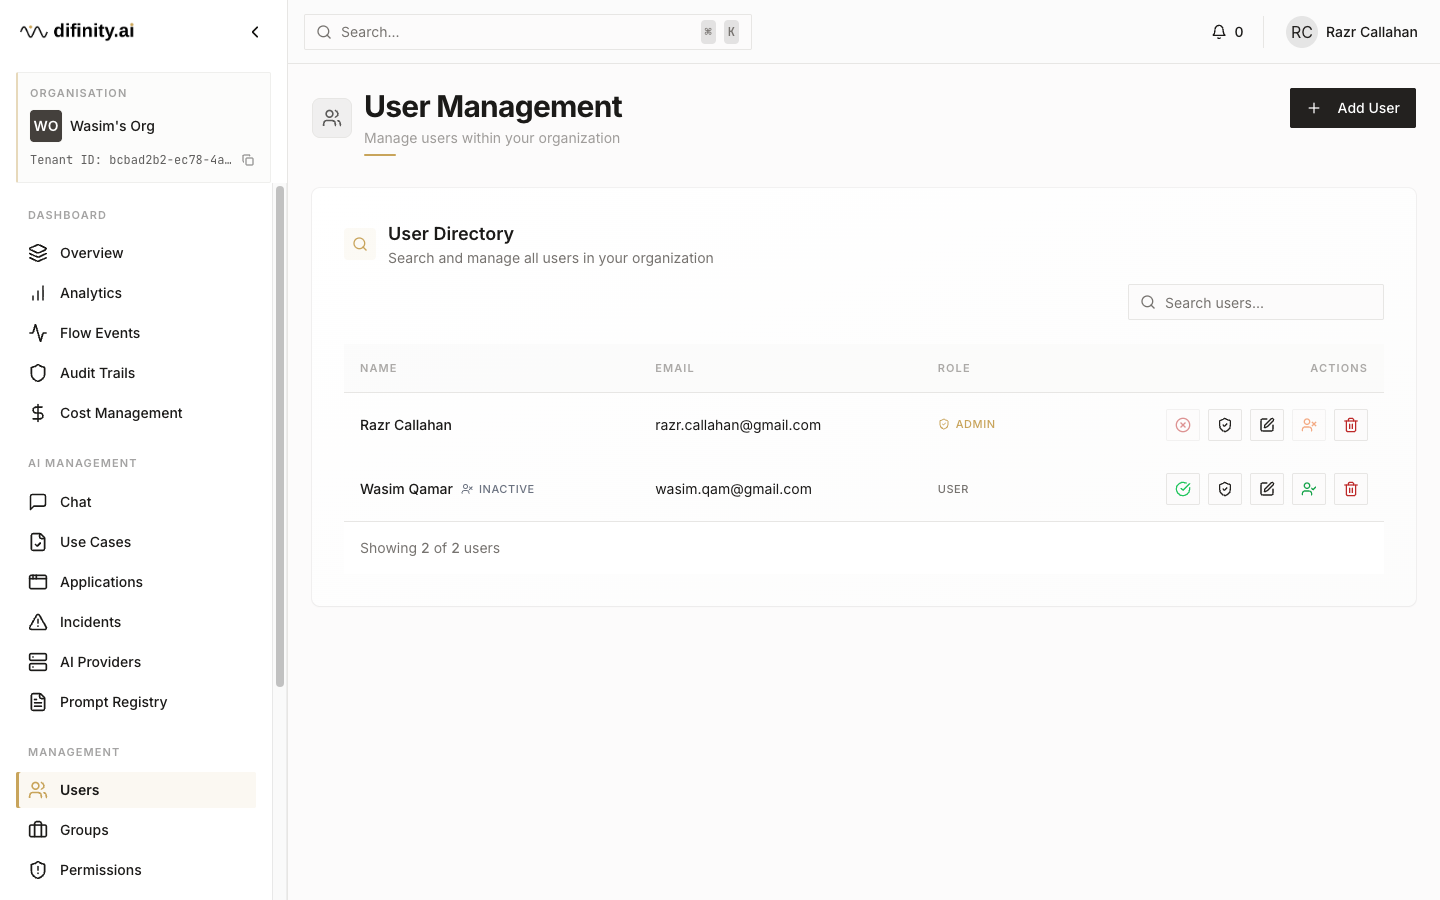Click the Analytics bar chart icon

[38, 293]
